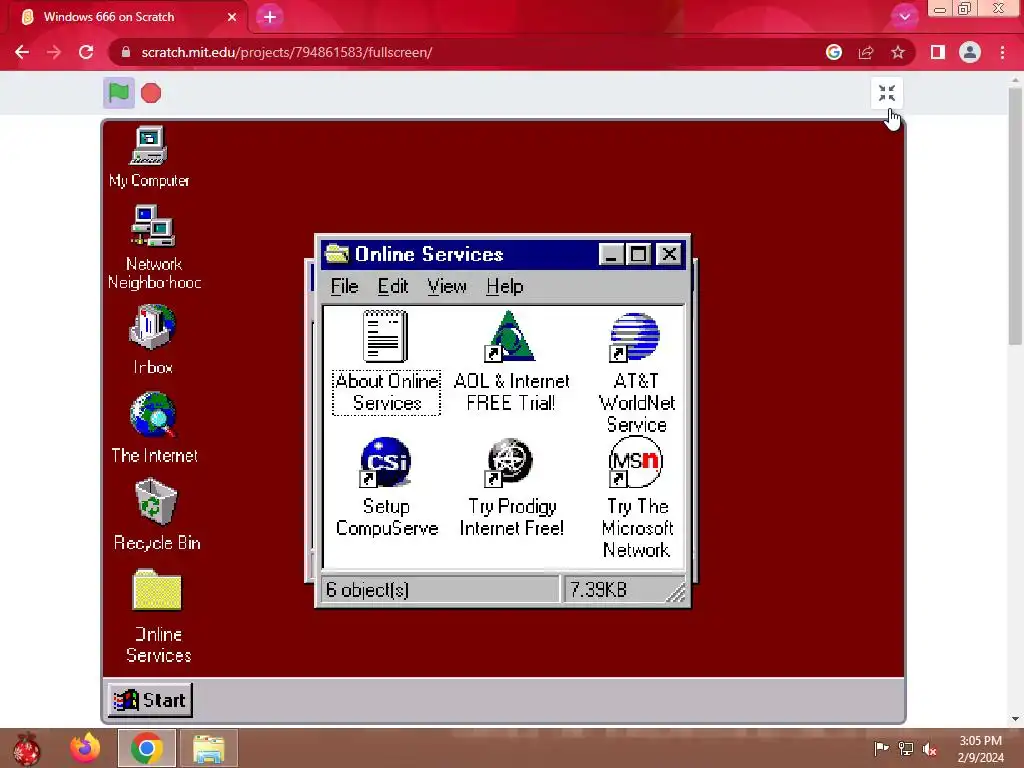The width and height of the screenshot is (1024, 768).
Task: Launch Firefox from the taskbar
Action: (x=85, y=748)
